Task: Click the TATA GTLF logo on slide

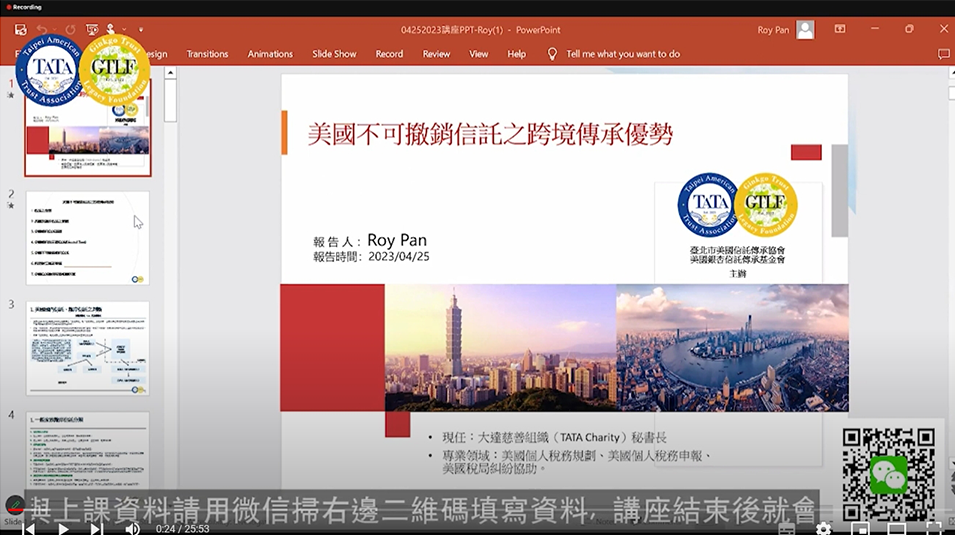Action: pyautogui.click(x=738, y=205)
